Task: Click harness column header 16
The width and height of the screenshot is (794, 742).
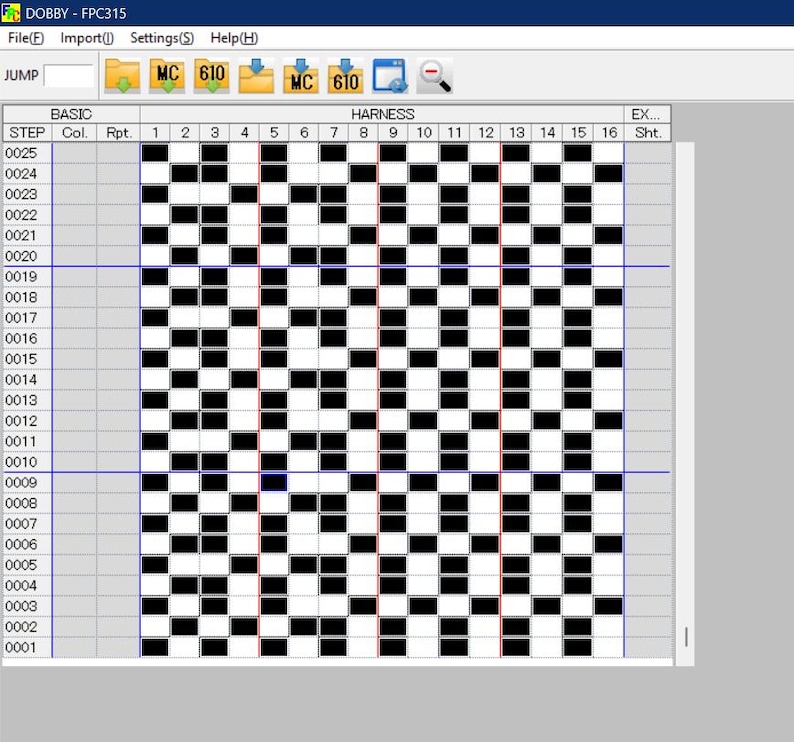Action: [609, 133]
